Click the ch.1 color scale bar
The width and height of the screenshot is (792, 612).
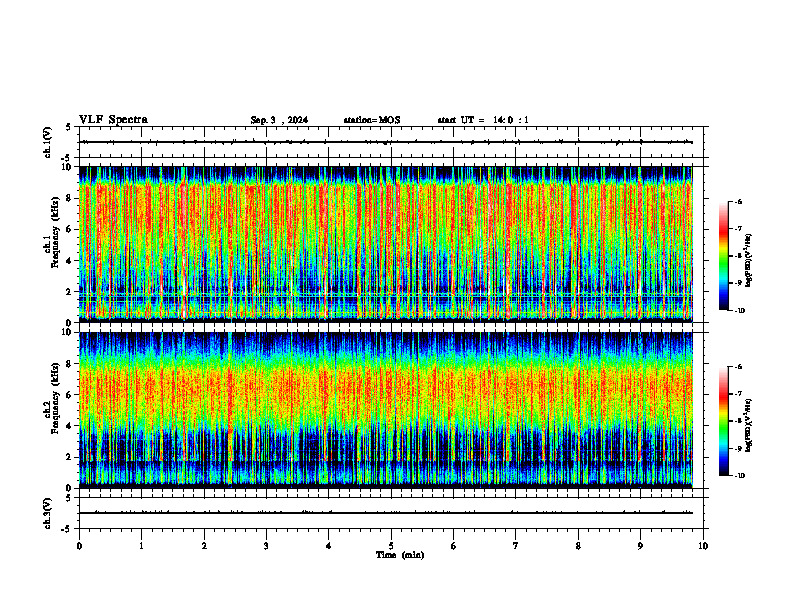click(723, 256)
